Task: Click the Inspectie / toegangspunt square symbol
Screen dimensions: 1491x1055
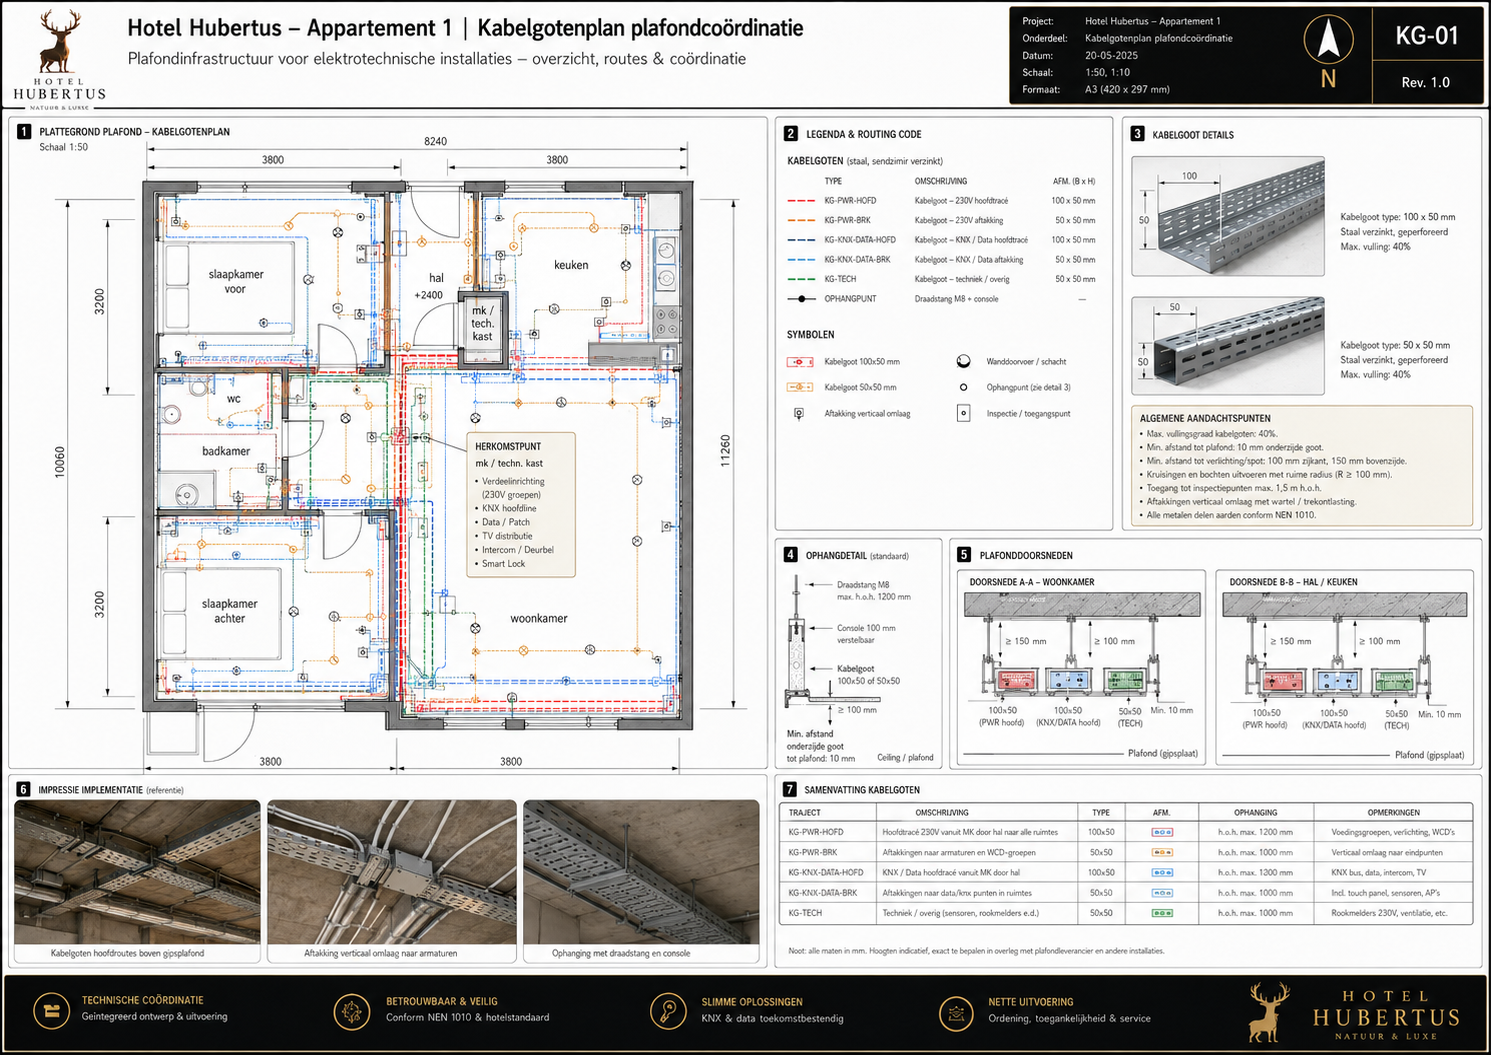Action: tap(964, 413)
